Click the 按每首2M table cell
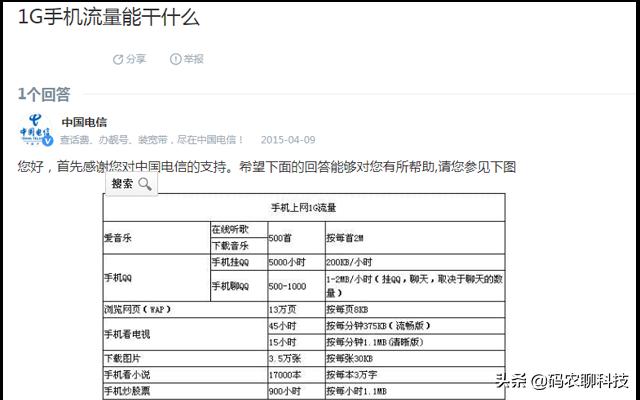The image size is (640, 400). point(415,238)
